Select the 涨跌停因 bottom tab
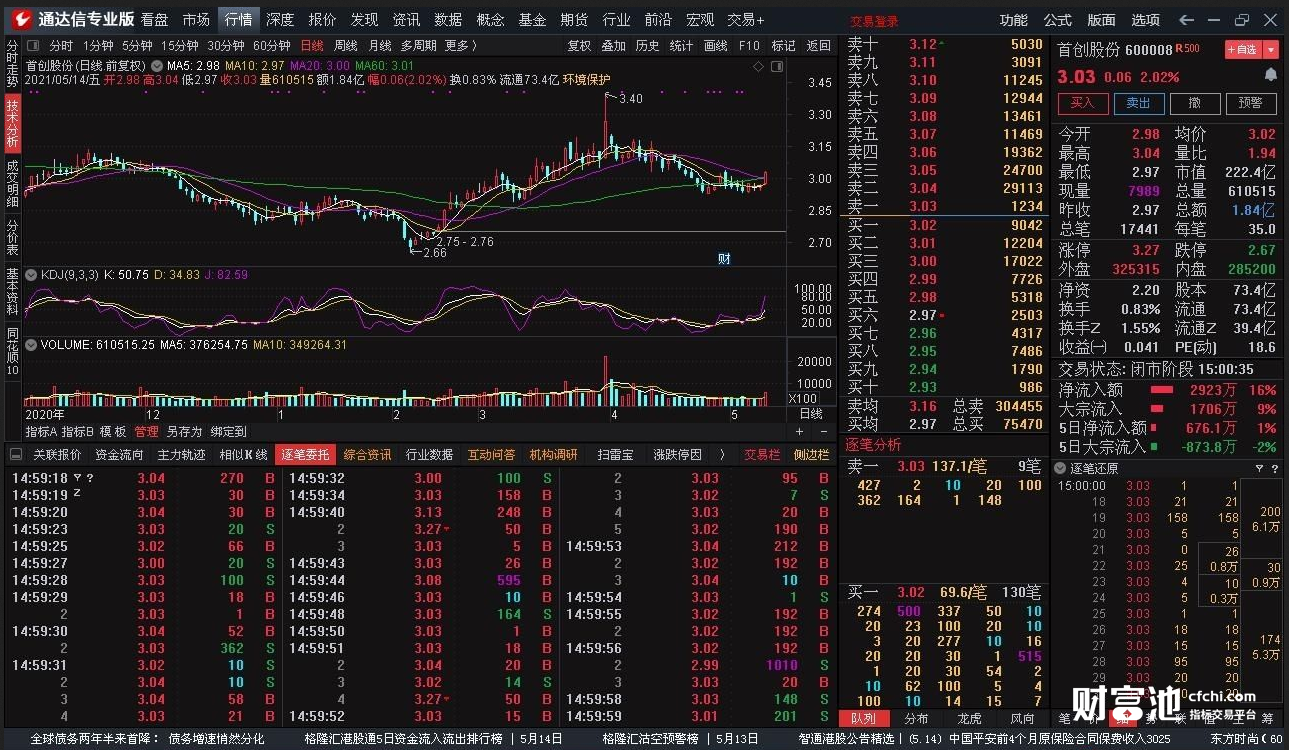The width and height of the screenshot is (1289, 750). 677,455
